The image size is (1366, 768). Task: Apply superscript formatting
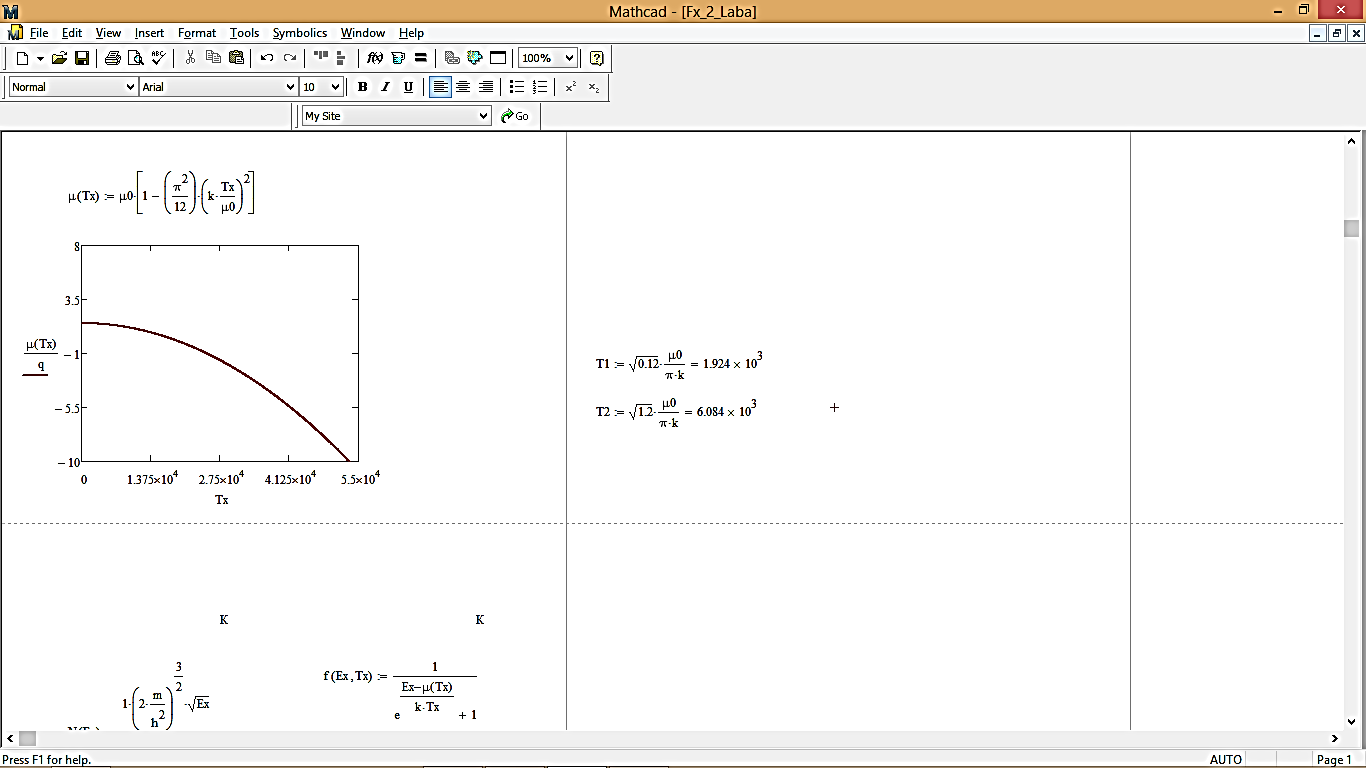click(571, 87)
